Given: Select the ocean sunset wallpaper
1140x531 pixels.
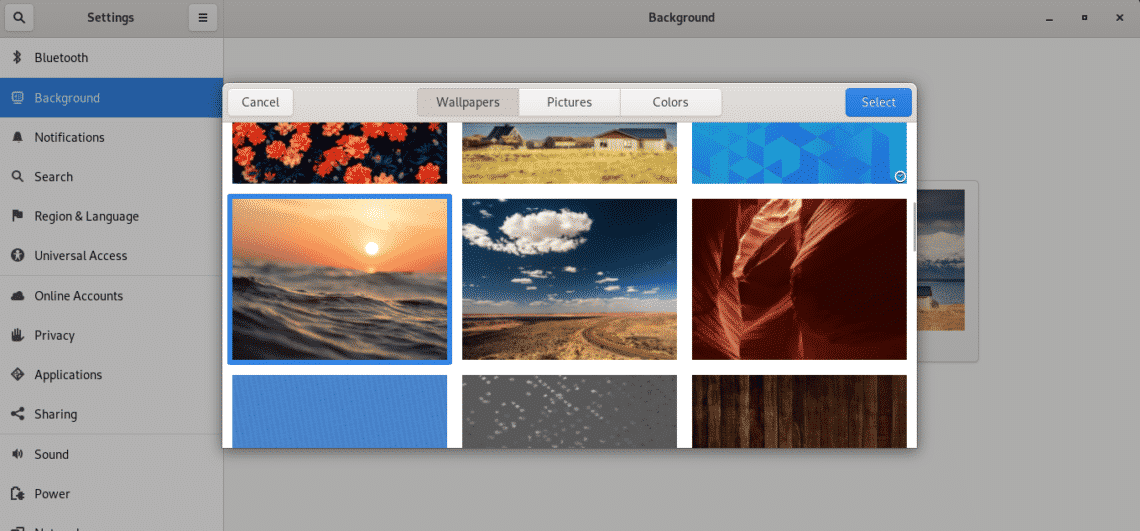Looking at the screenshot, I should click(340, 279).
